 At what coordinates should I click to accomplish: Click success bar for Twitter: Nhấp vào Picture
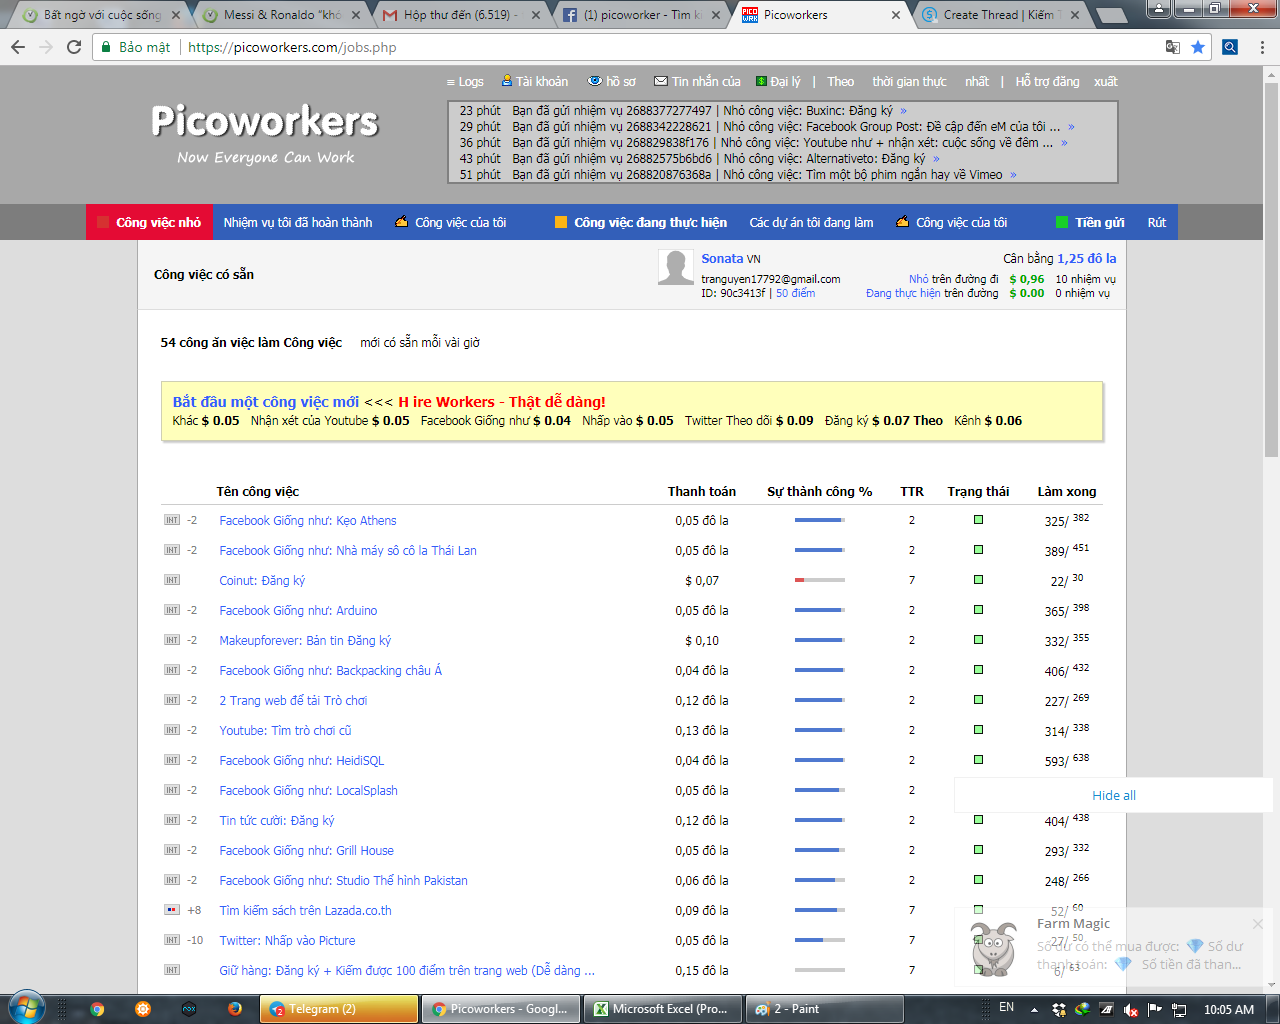(x=820, y=940)
